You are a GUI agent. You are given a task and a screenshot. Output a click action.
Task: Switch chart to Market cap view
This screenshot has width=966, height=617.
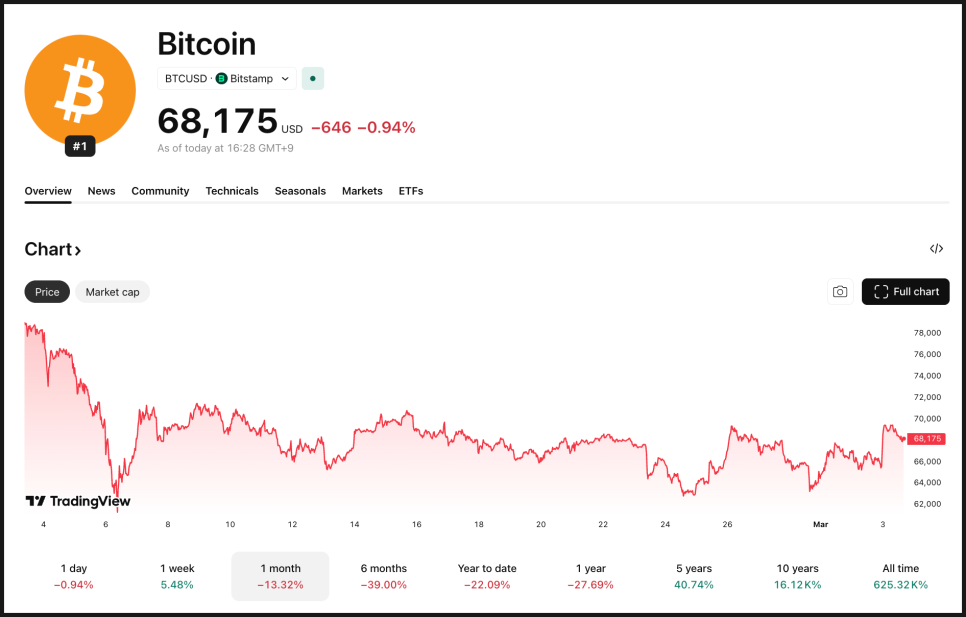(112, 292)
